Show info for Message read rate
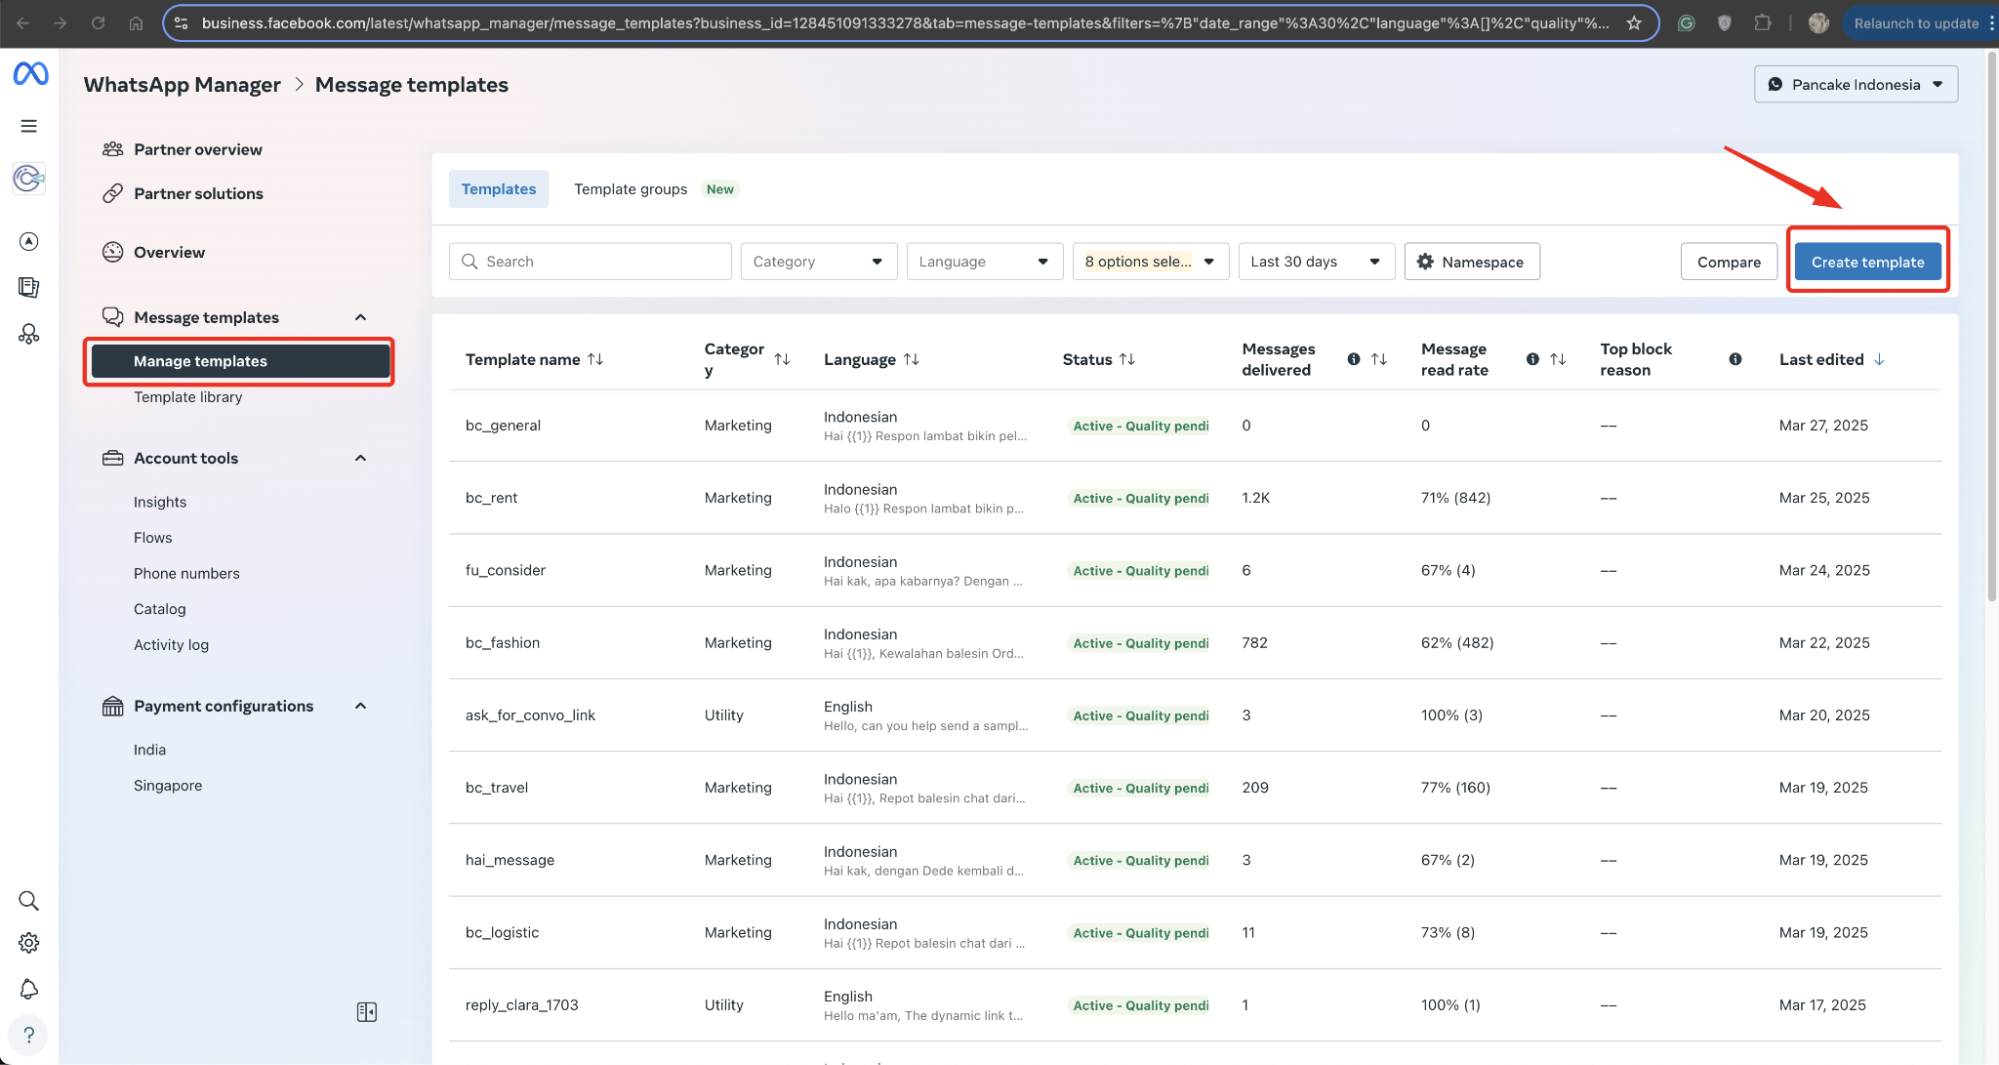 (1532, 359)
